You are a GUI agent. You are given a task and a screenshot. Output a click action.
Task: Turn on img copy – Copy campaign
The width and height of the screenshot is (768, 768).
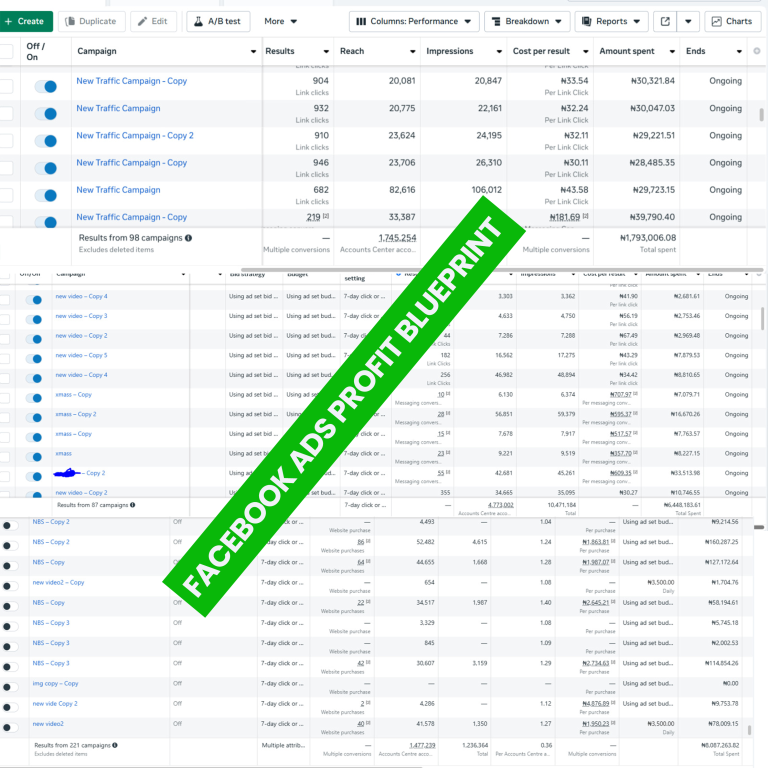tap(10, 687)
